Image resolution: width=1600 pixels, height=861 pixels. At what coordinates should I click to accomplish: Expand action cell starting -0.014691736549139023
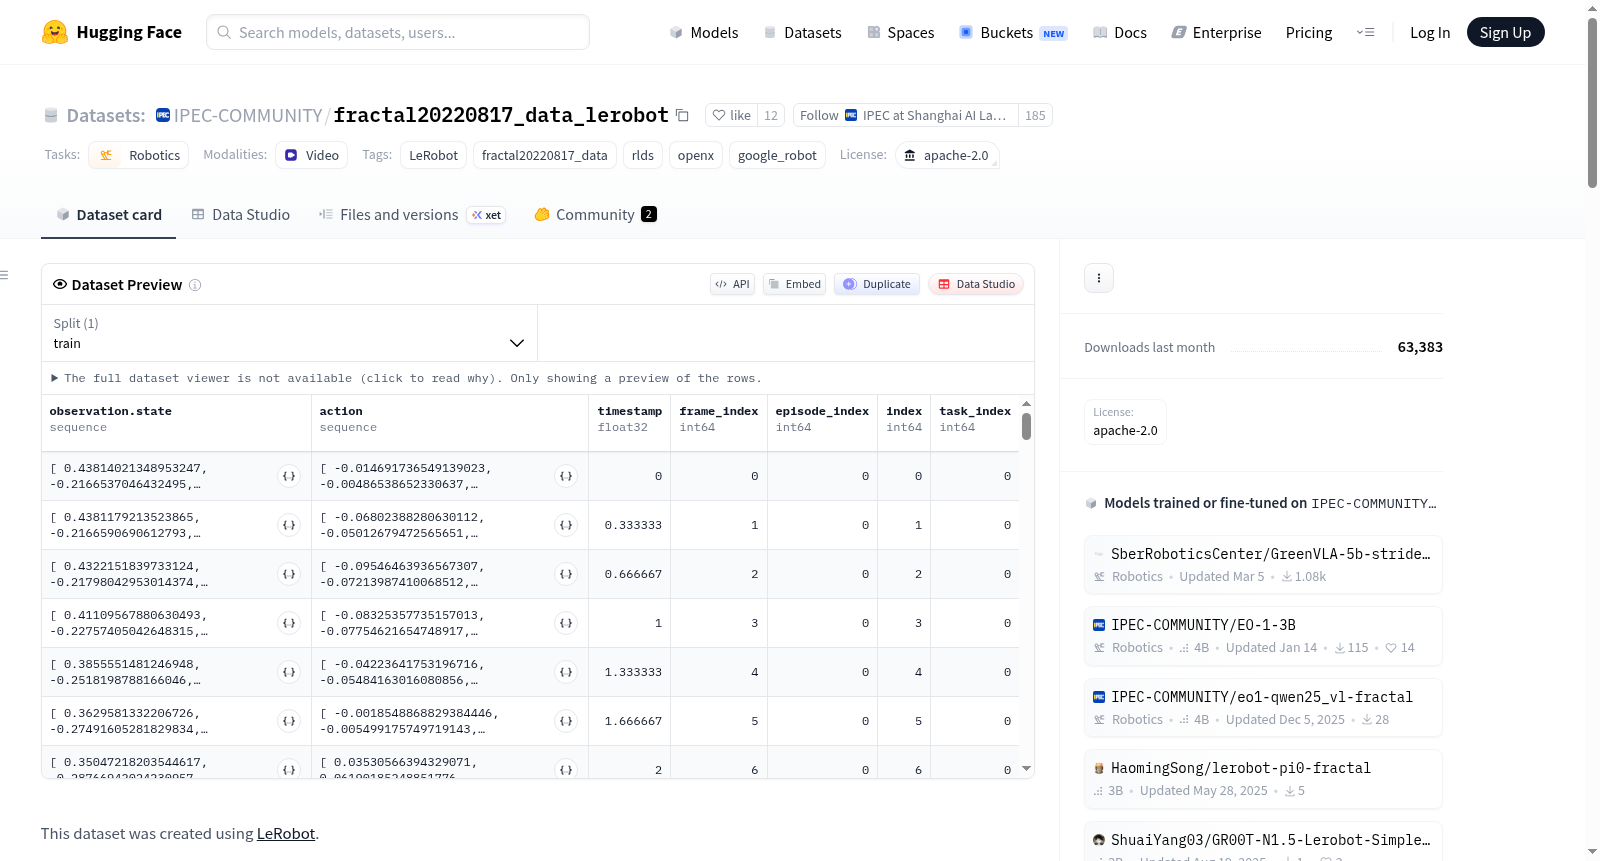coord(566,476)
